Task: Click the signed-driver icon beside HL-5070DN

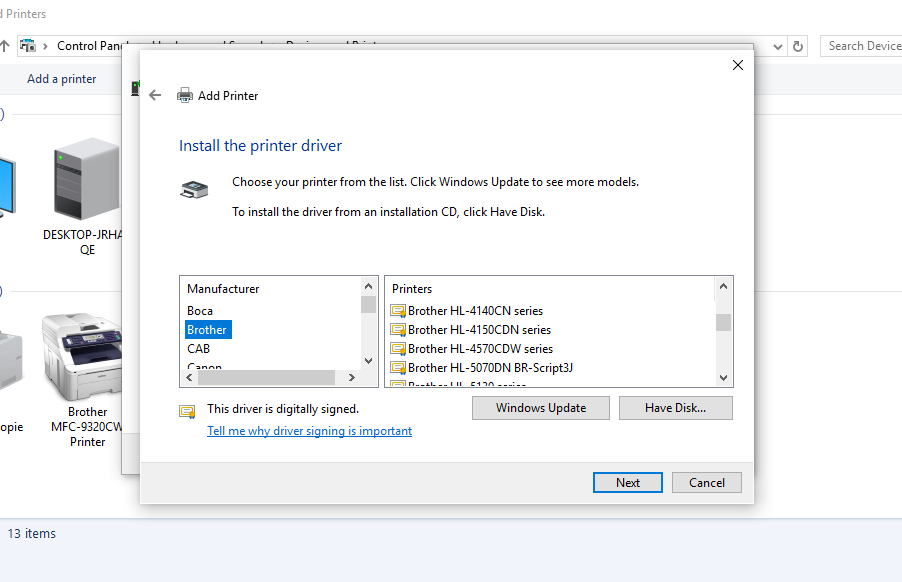Action: pos(398,368)
